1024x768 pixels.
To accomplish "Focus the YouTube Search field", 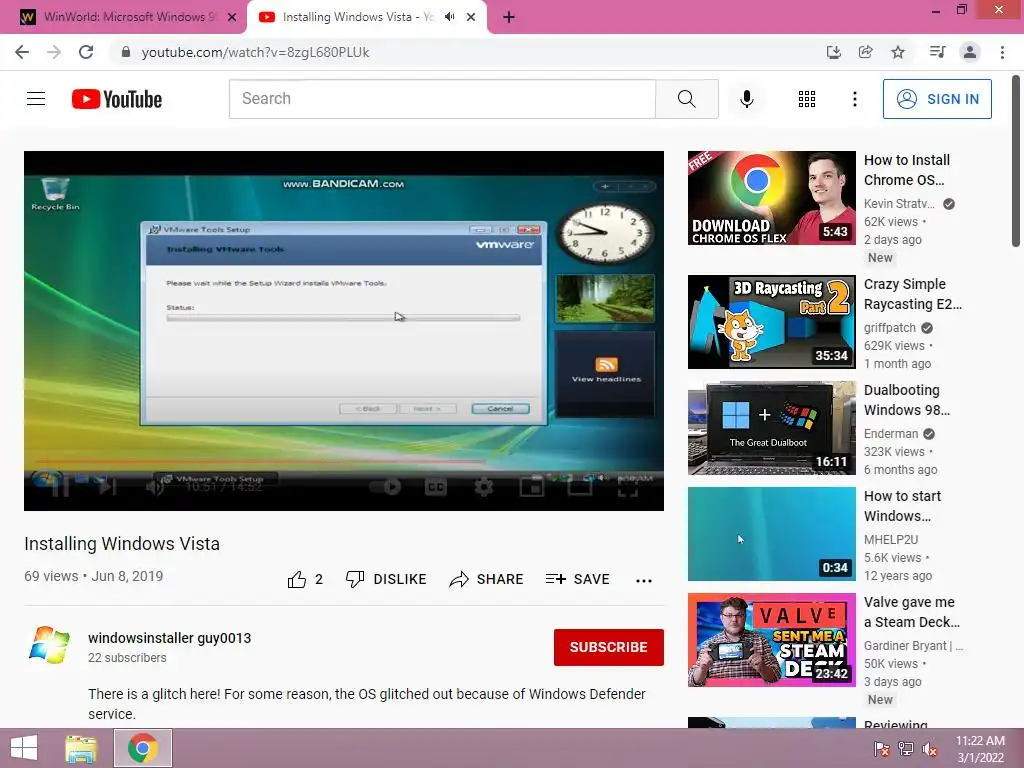I will tap(442, 99).
